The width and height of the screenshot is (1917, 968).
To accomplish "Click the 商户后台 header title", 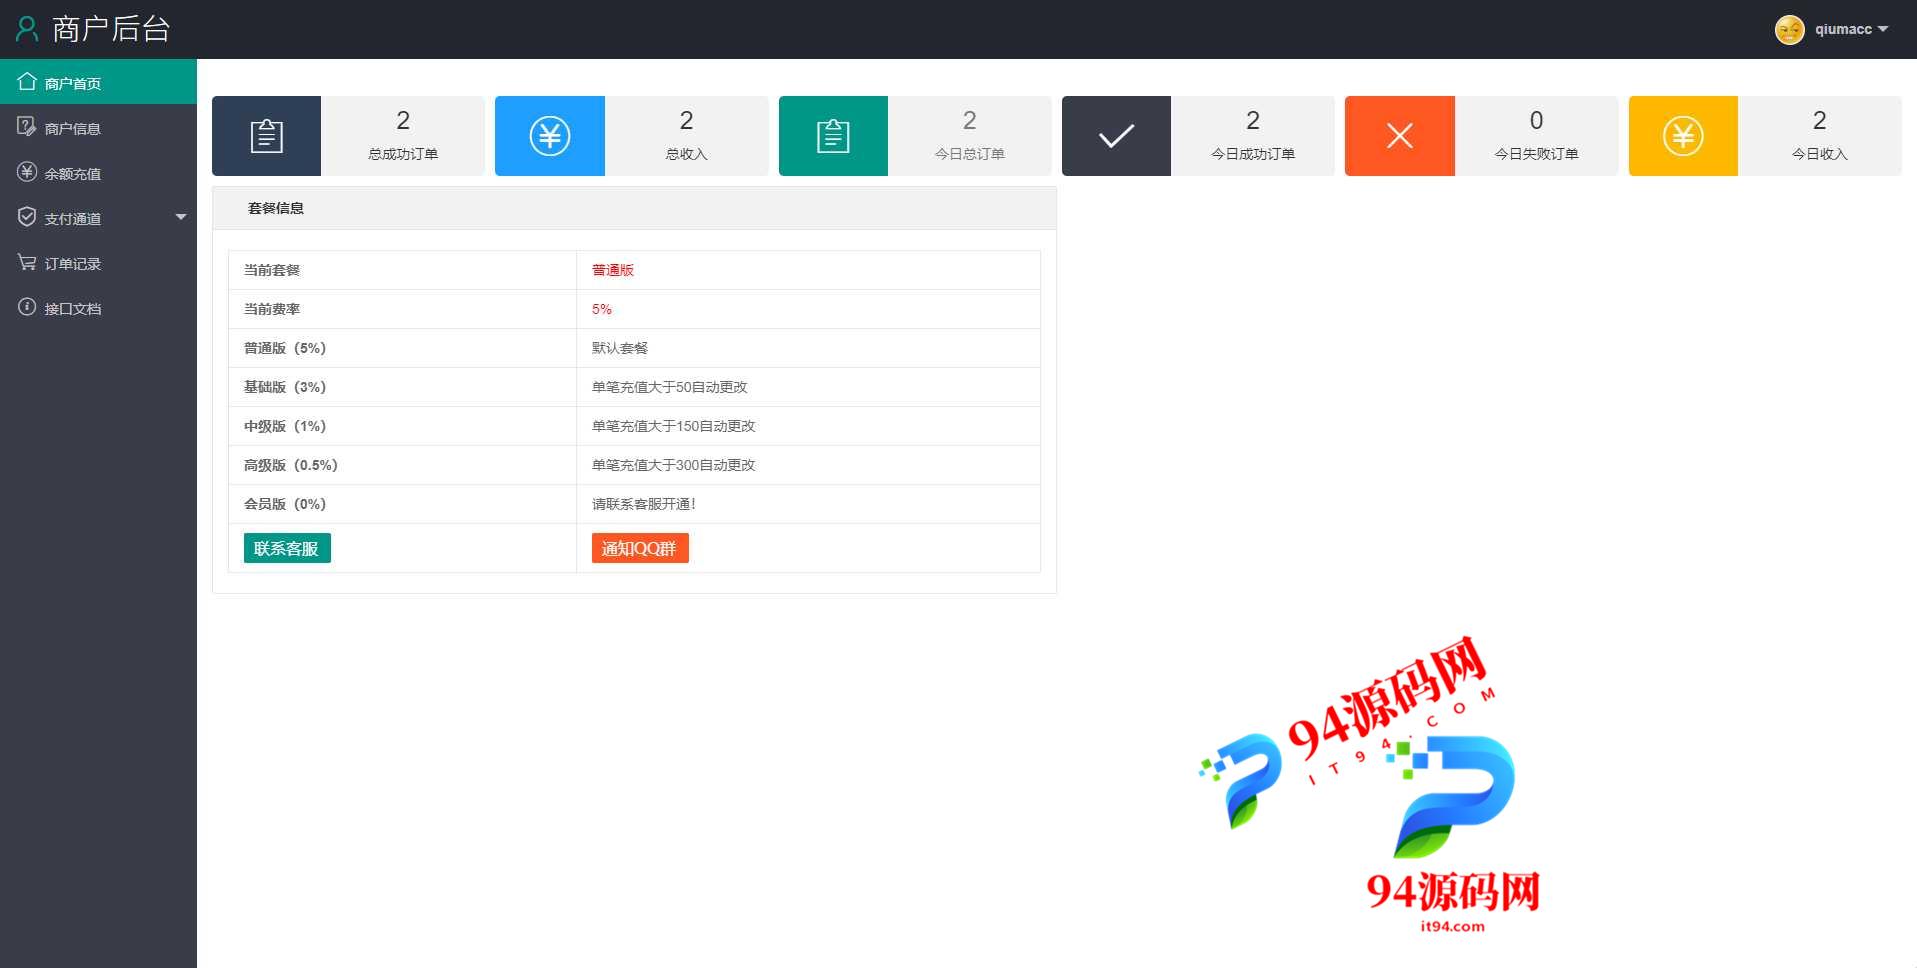I will point(111,29).
